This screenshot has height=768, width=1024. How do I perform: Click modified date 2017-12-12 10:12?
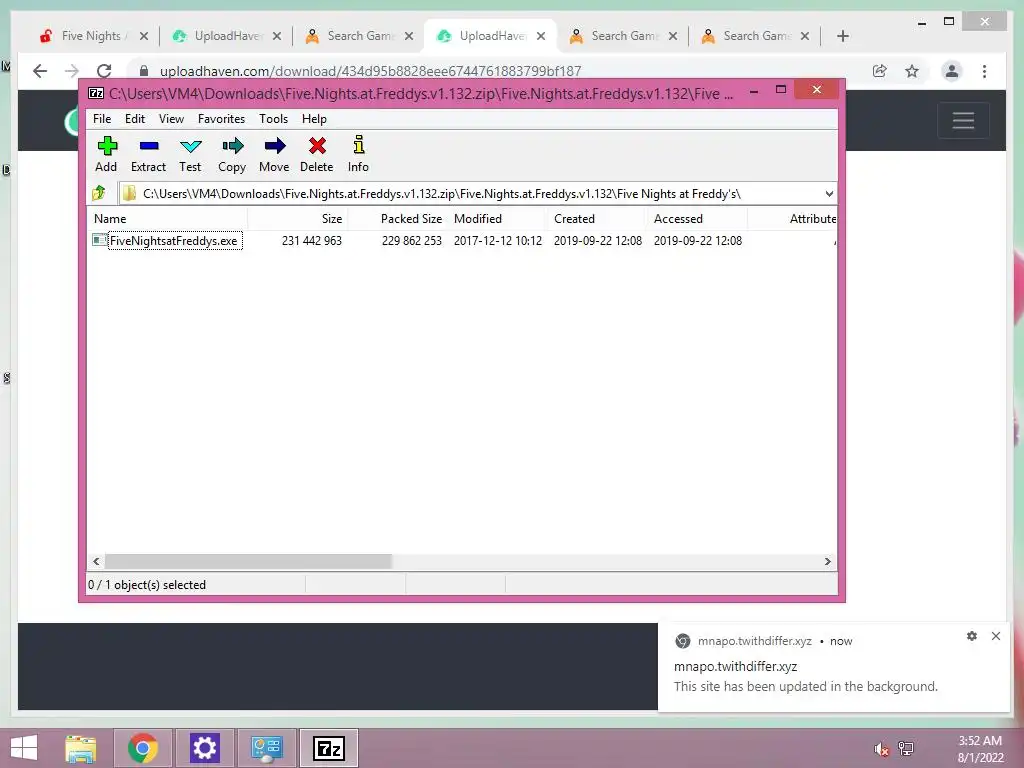point(498,241)
